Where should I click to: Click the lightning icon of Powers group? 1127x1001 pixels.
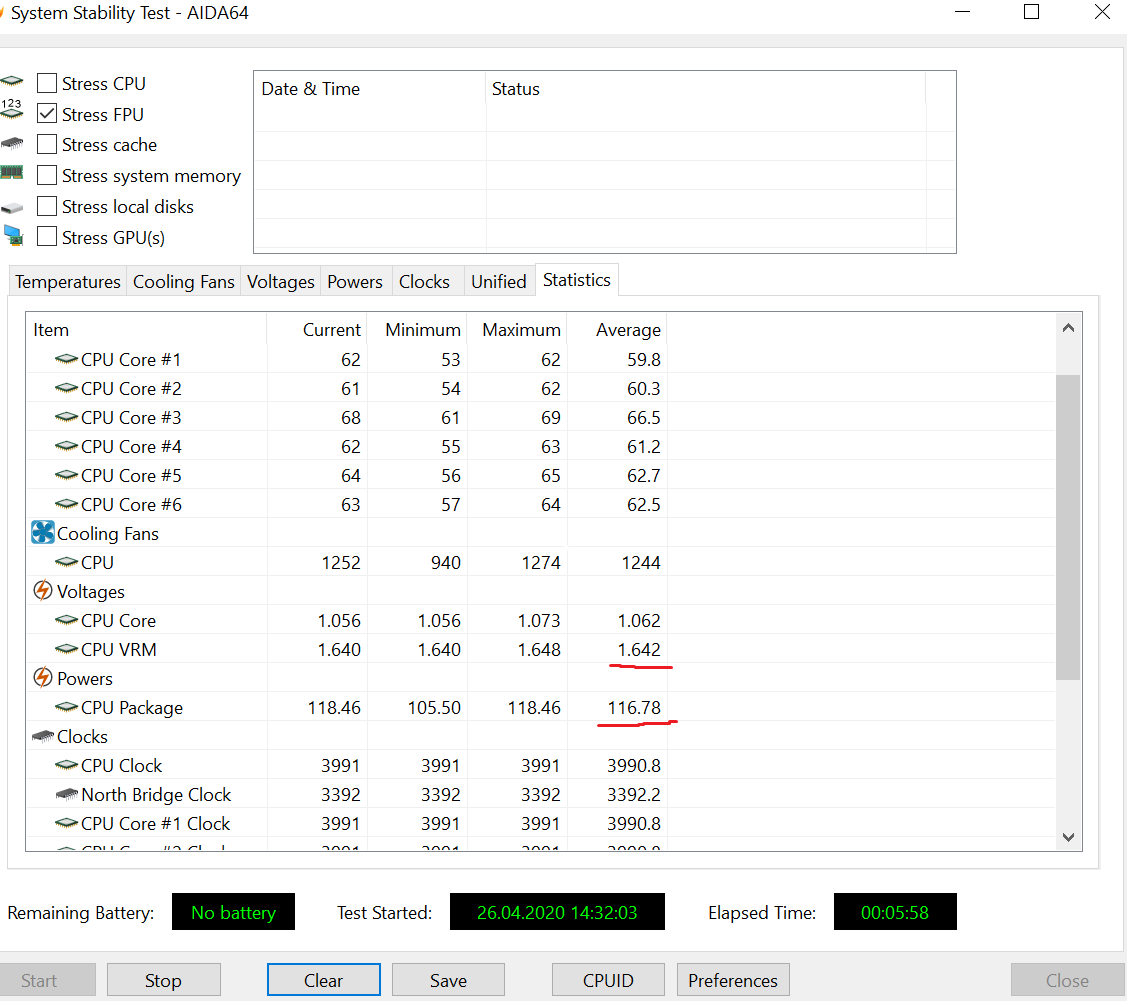pos(43,678)
